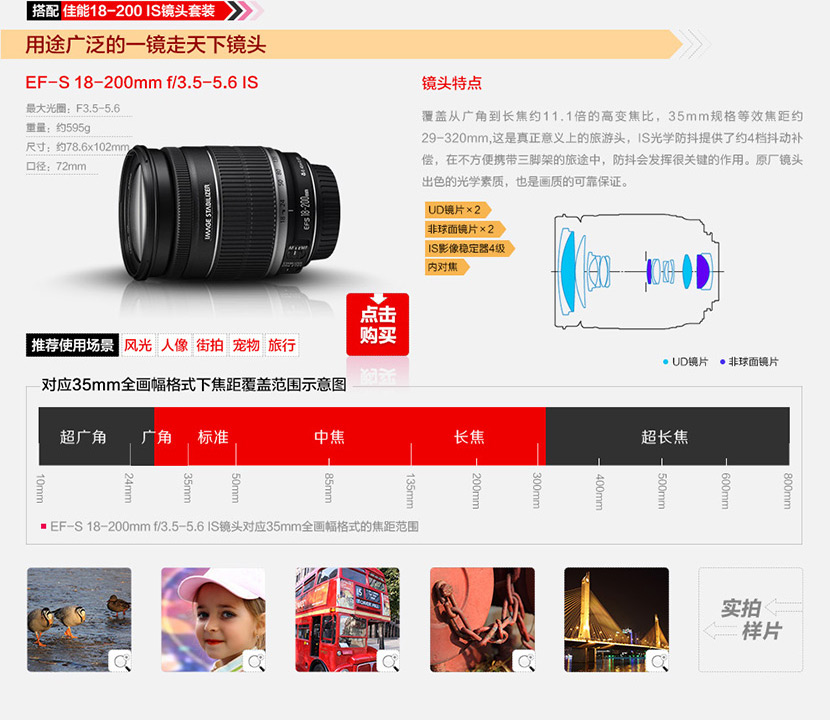Zoom the night bridge photo magnifier icon
The height and width of the screenshot is (720, 830).
click(x=658, y=661)
